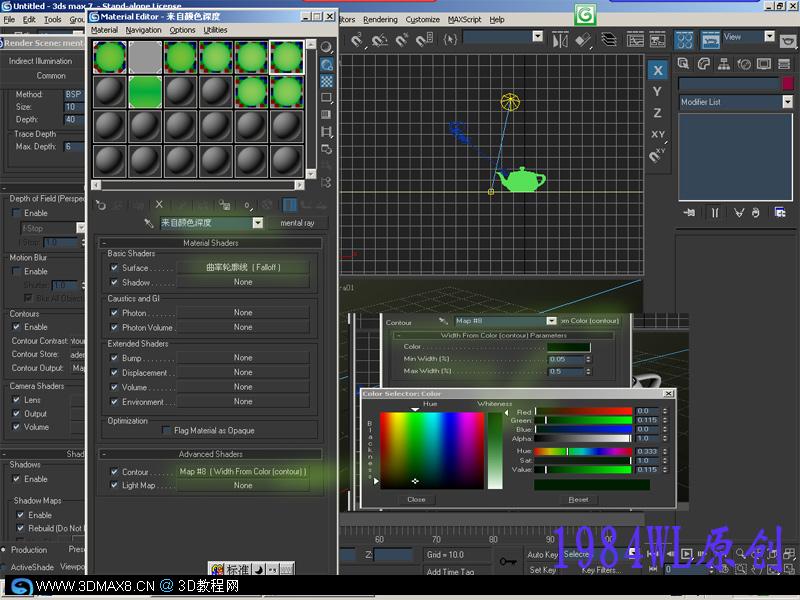Click the Falloff Surface shader map button
This screenshot has width=800, height=600.
pos(243,268)
